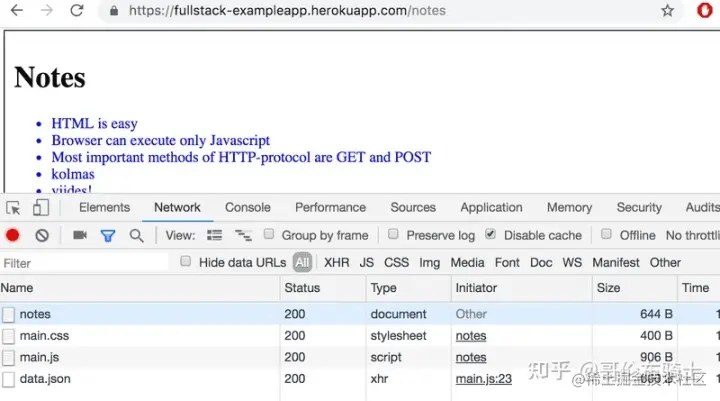Open network search magnifier icon
The image size is (720, 401).
(x=136, y=236)
